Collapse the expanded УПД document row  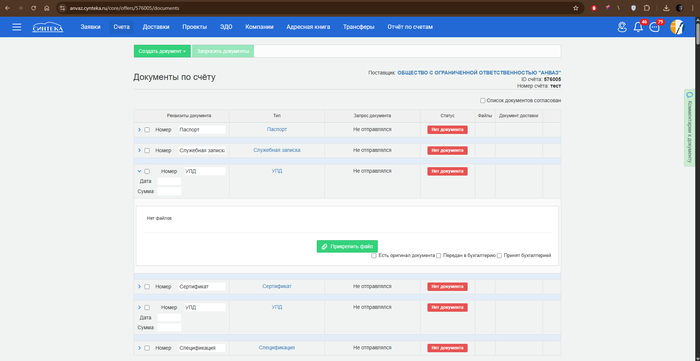139,171
